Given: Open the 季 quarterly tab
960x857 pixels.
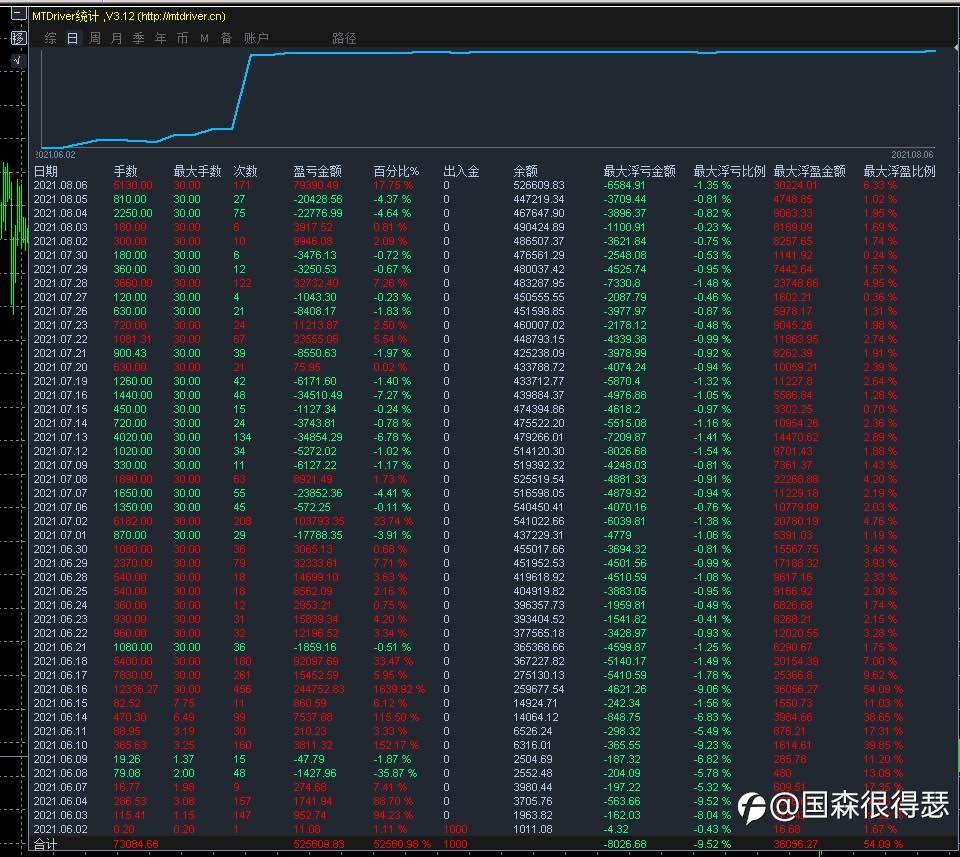Looking at the screenshot, I should tap(138, 39).
